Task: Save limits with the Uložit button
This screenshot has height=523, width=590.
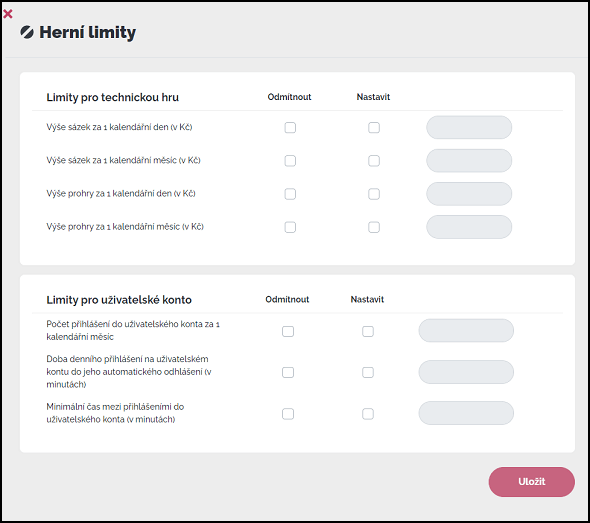Action: [x=531, y=482]
